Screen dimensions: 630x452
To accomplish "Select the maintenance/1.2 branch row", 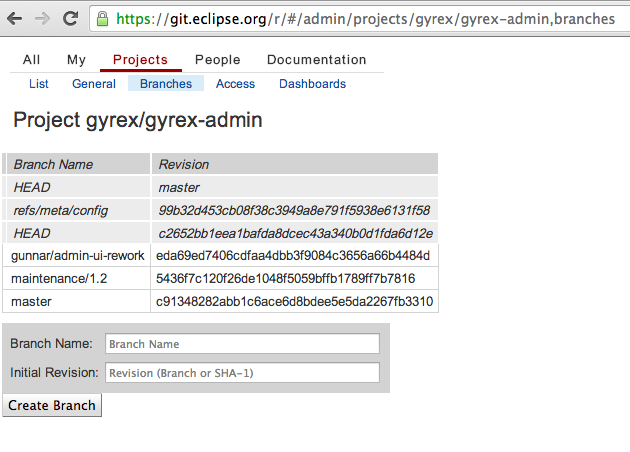I will [220, 278].
